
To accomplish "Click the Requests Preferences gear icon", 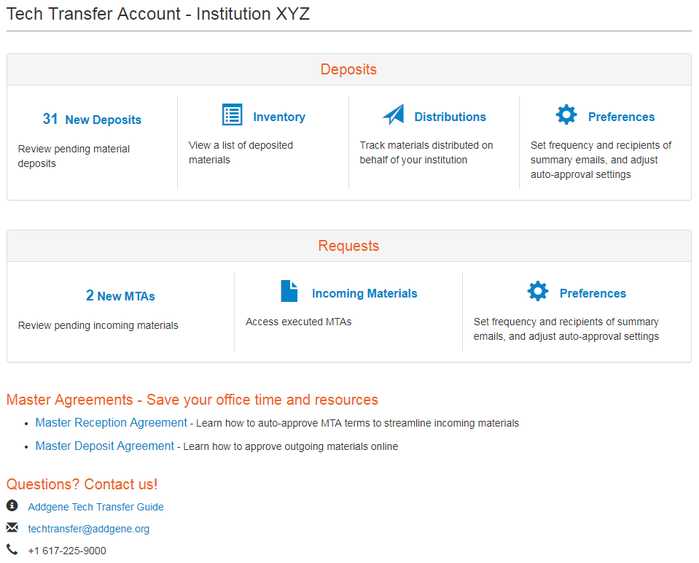I will (x=538, y=291).
